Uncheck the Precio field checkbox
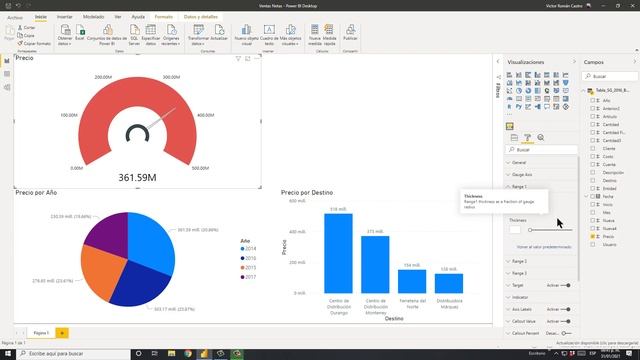This screenshot has height=360, width=640. pos(592,236)
